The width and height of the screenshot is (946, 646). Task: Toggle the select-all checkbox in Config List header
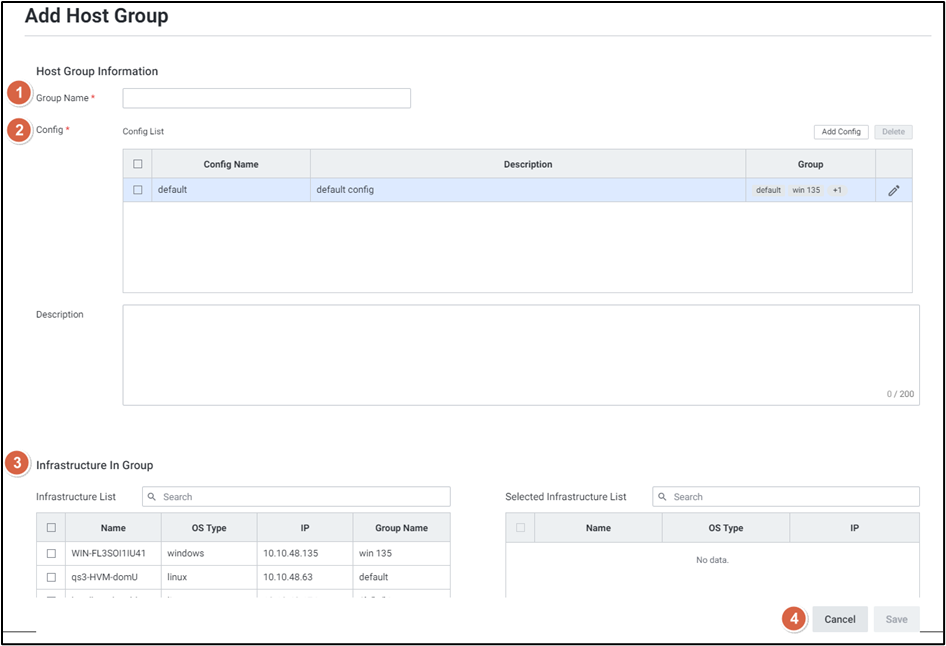pos(138,164)
